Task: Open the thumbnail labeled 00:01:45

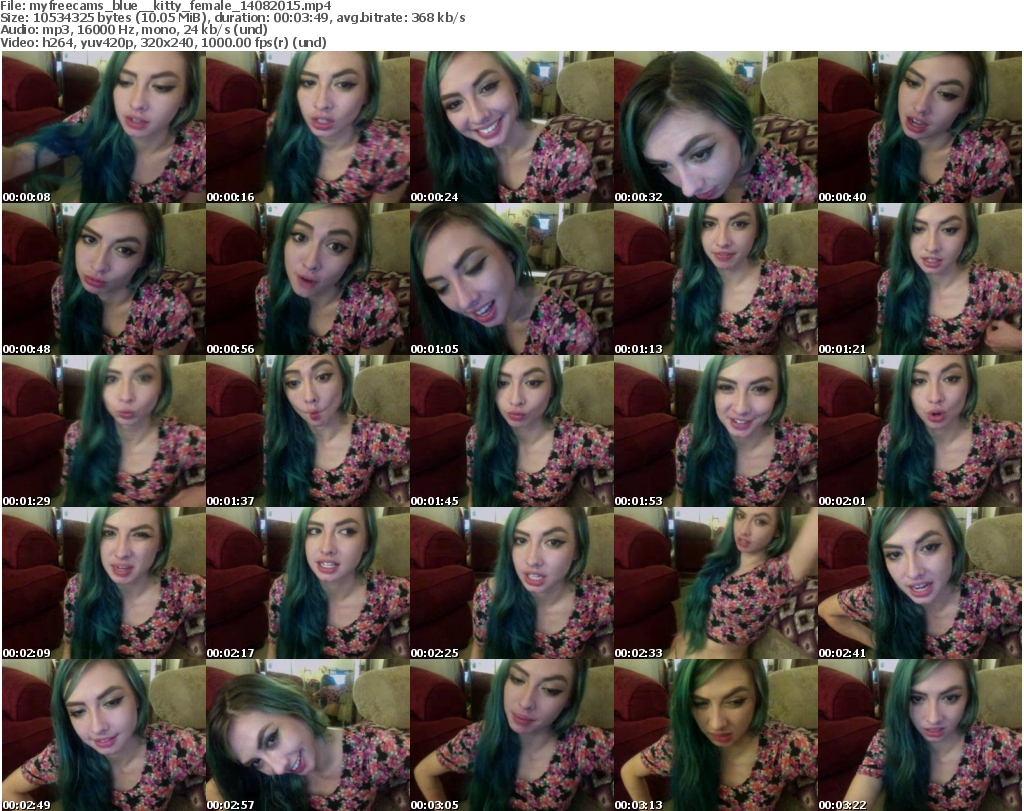Action: (x=512, y=431)
